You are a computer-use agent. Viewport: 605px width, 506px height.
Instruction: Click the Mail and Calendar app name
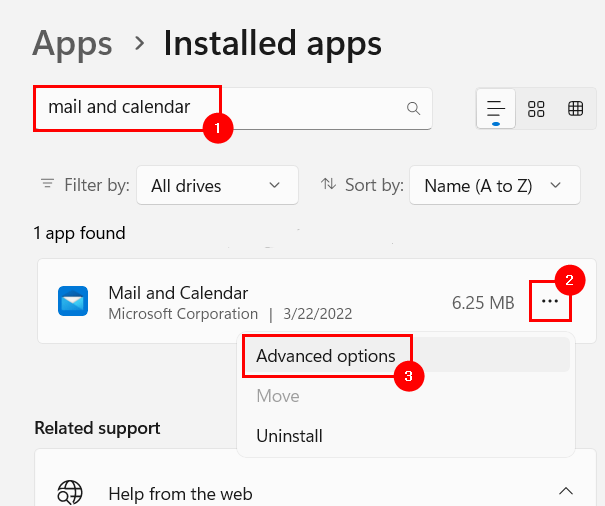178,293
